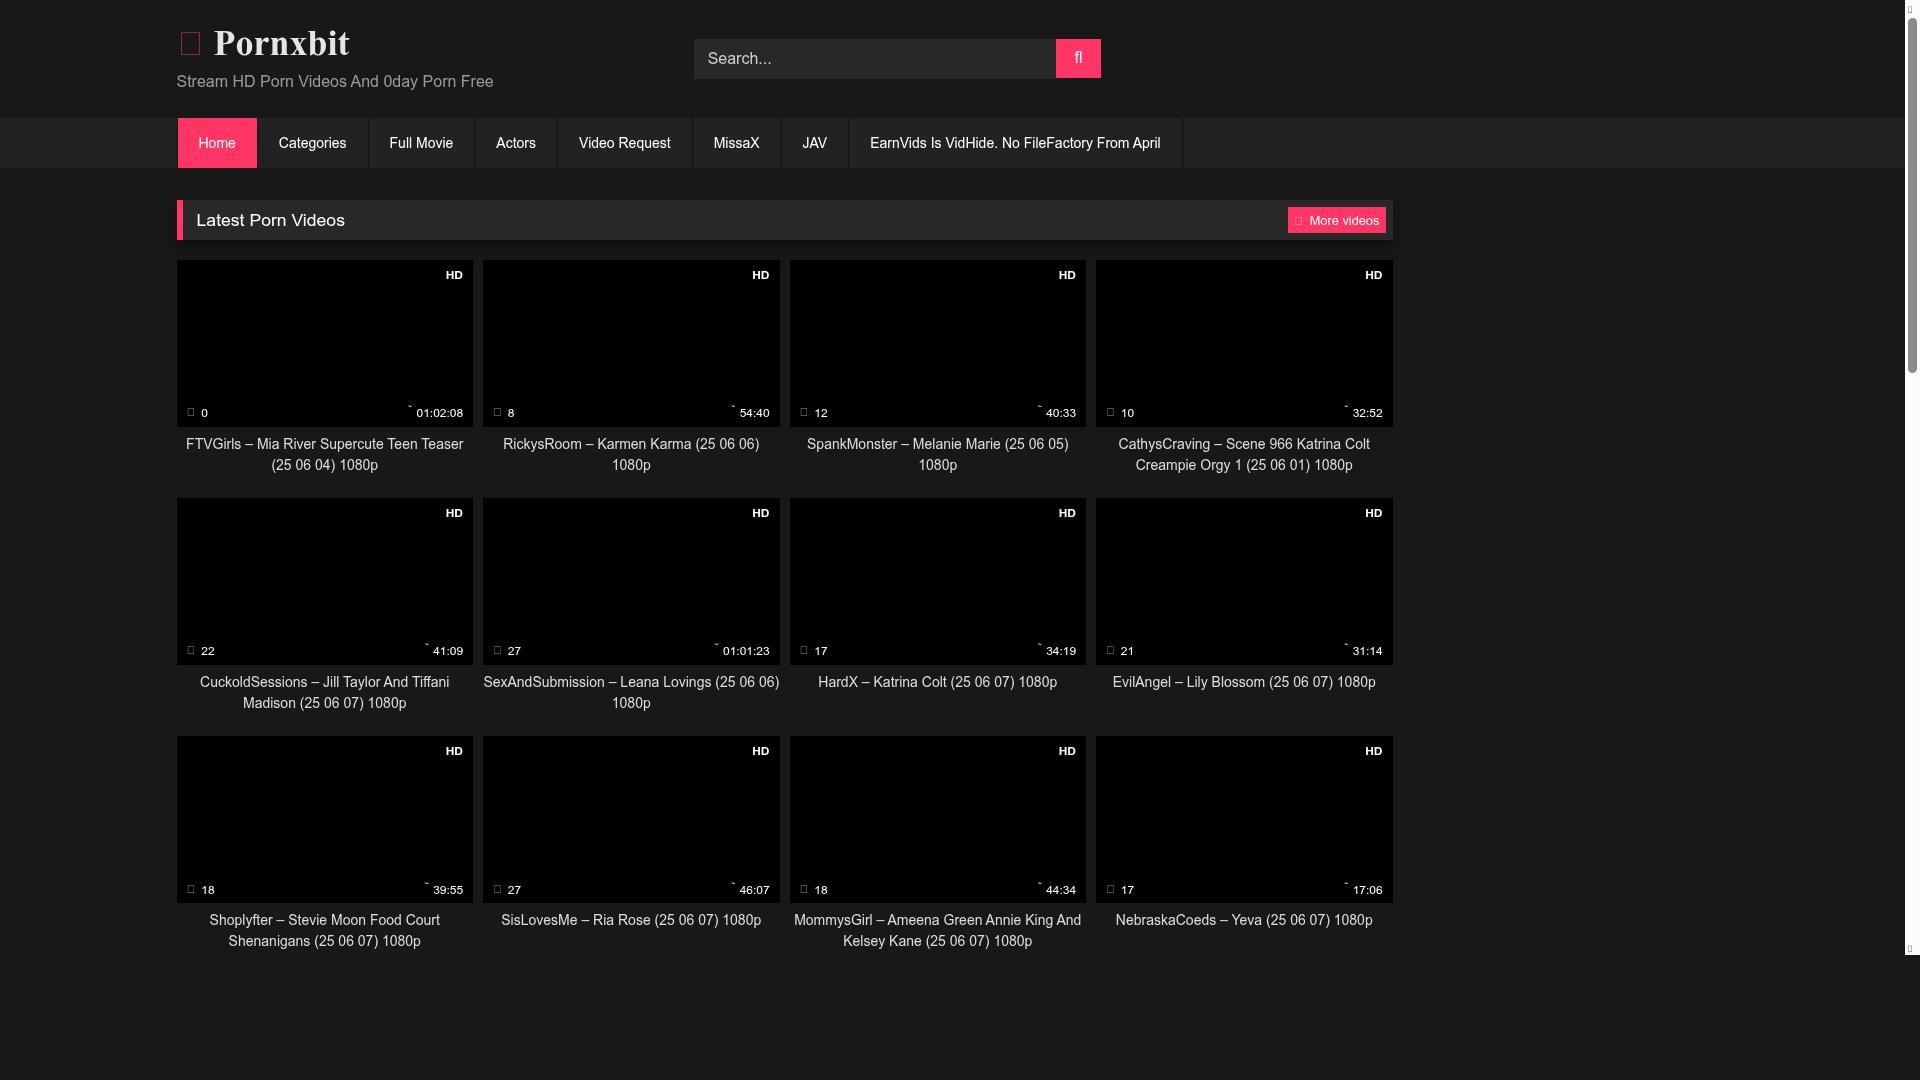Click the EarnVids VidHide announcement link
This screenshot has width=1920, height=1080.
click(x=1015, y=143)
